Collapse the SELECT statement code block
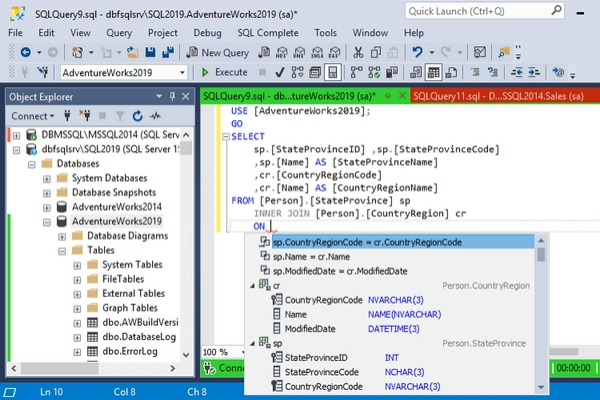Screen dimensions: 600x400 click(224, 135)
